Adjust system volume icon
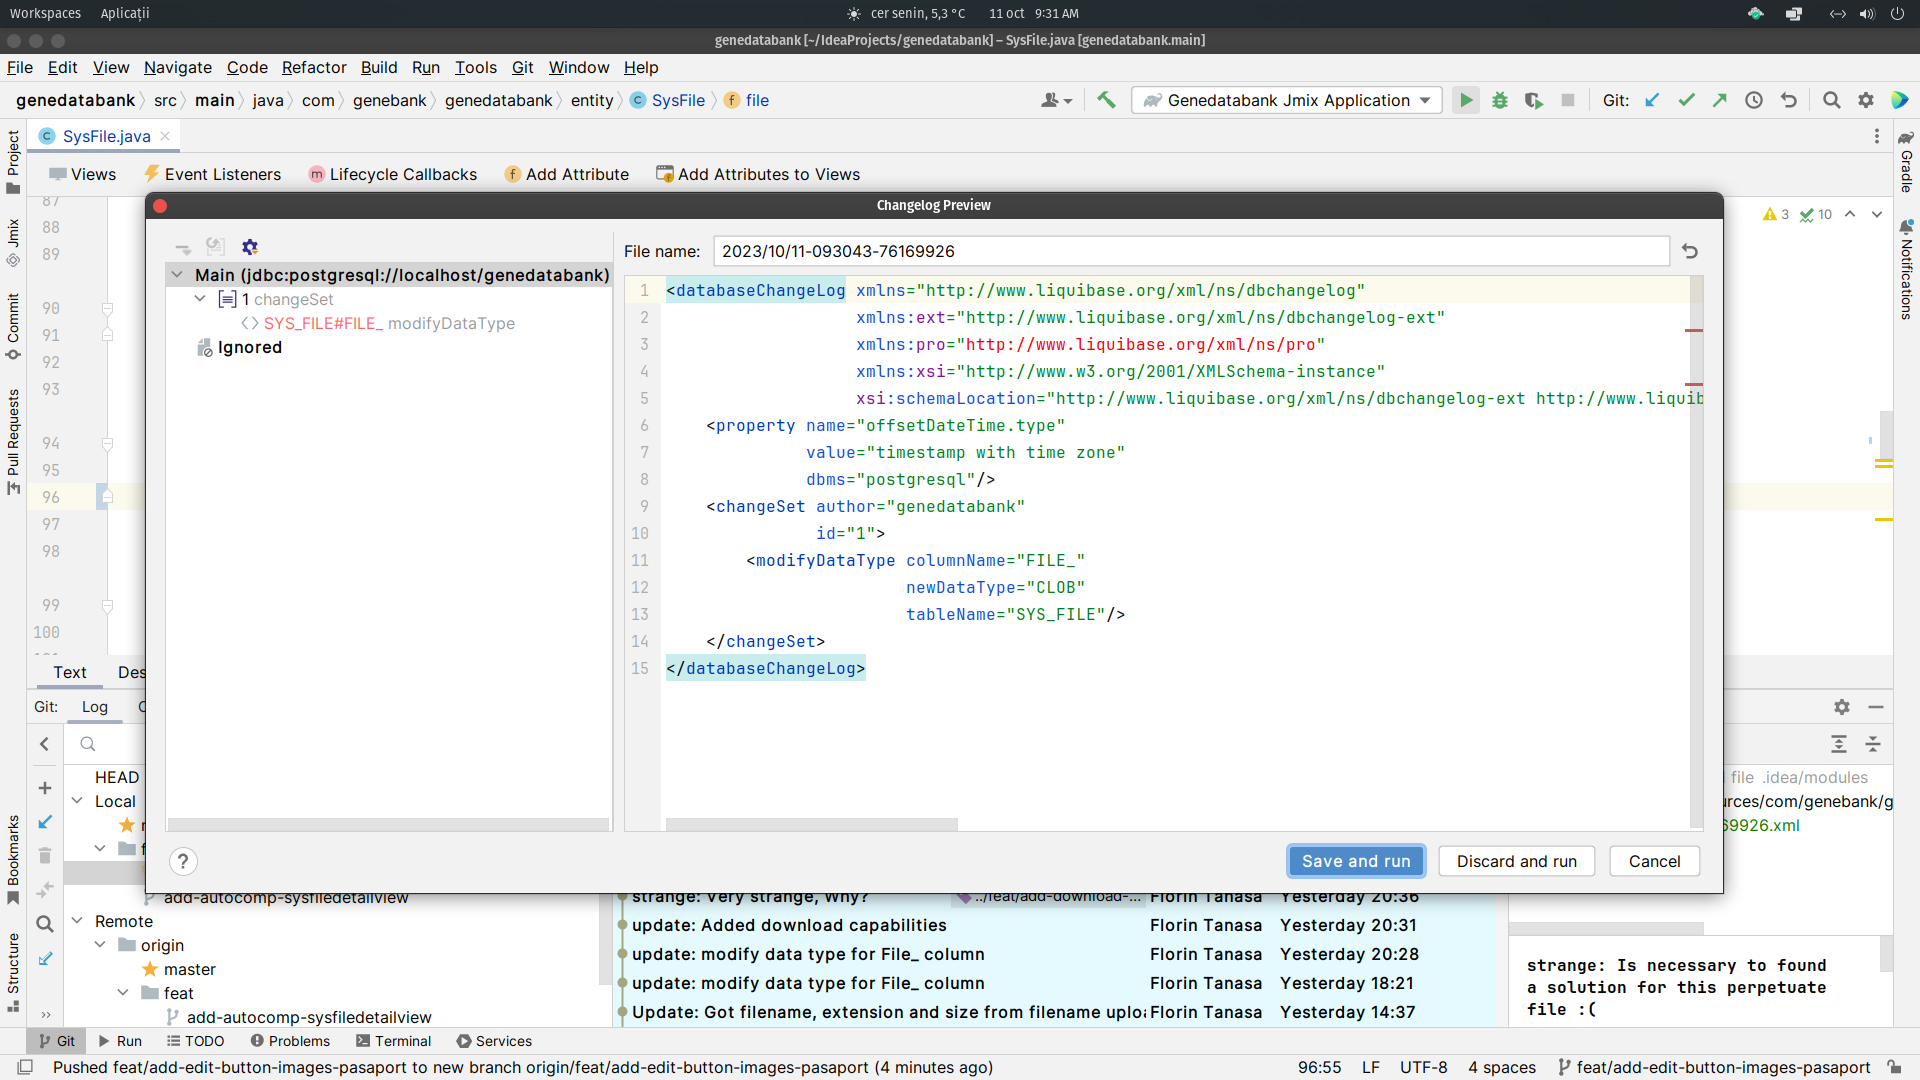 click(x=1867, y=13)
